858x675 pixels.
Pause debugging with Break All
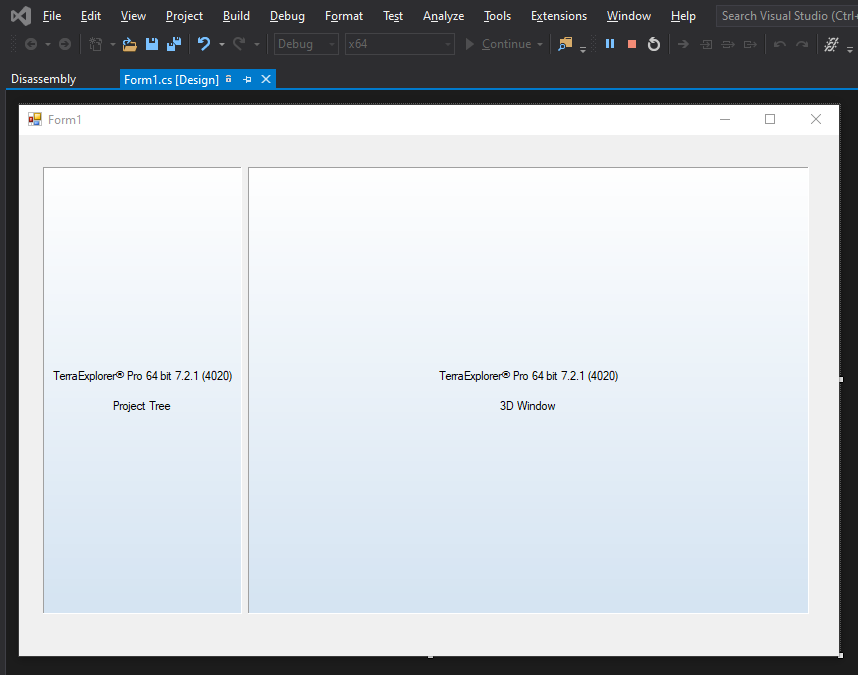(x=610, y=44)
